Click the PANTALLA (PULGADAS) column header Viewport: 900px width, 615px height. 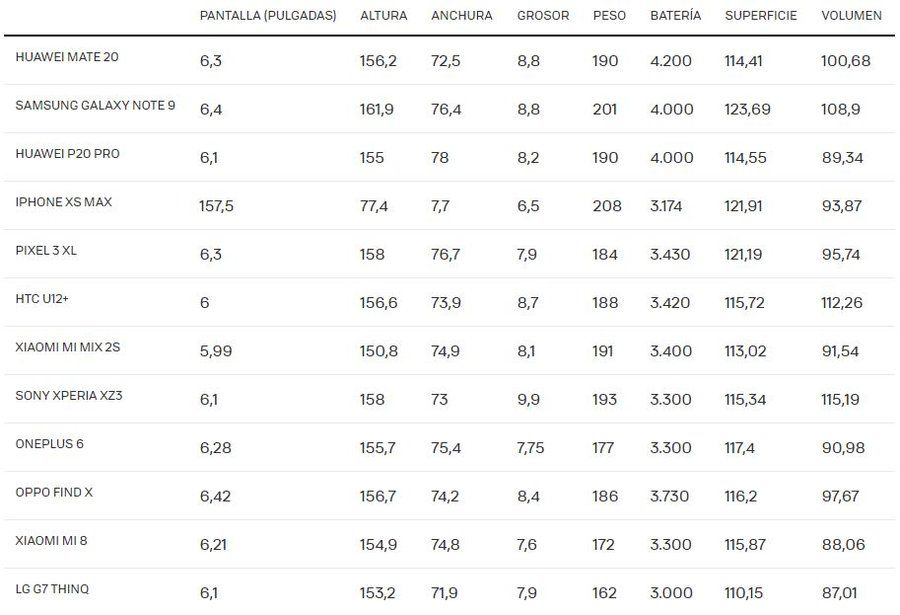(x=268, y=16)
